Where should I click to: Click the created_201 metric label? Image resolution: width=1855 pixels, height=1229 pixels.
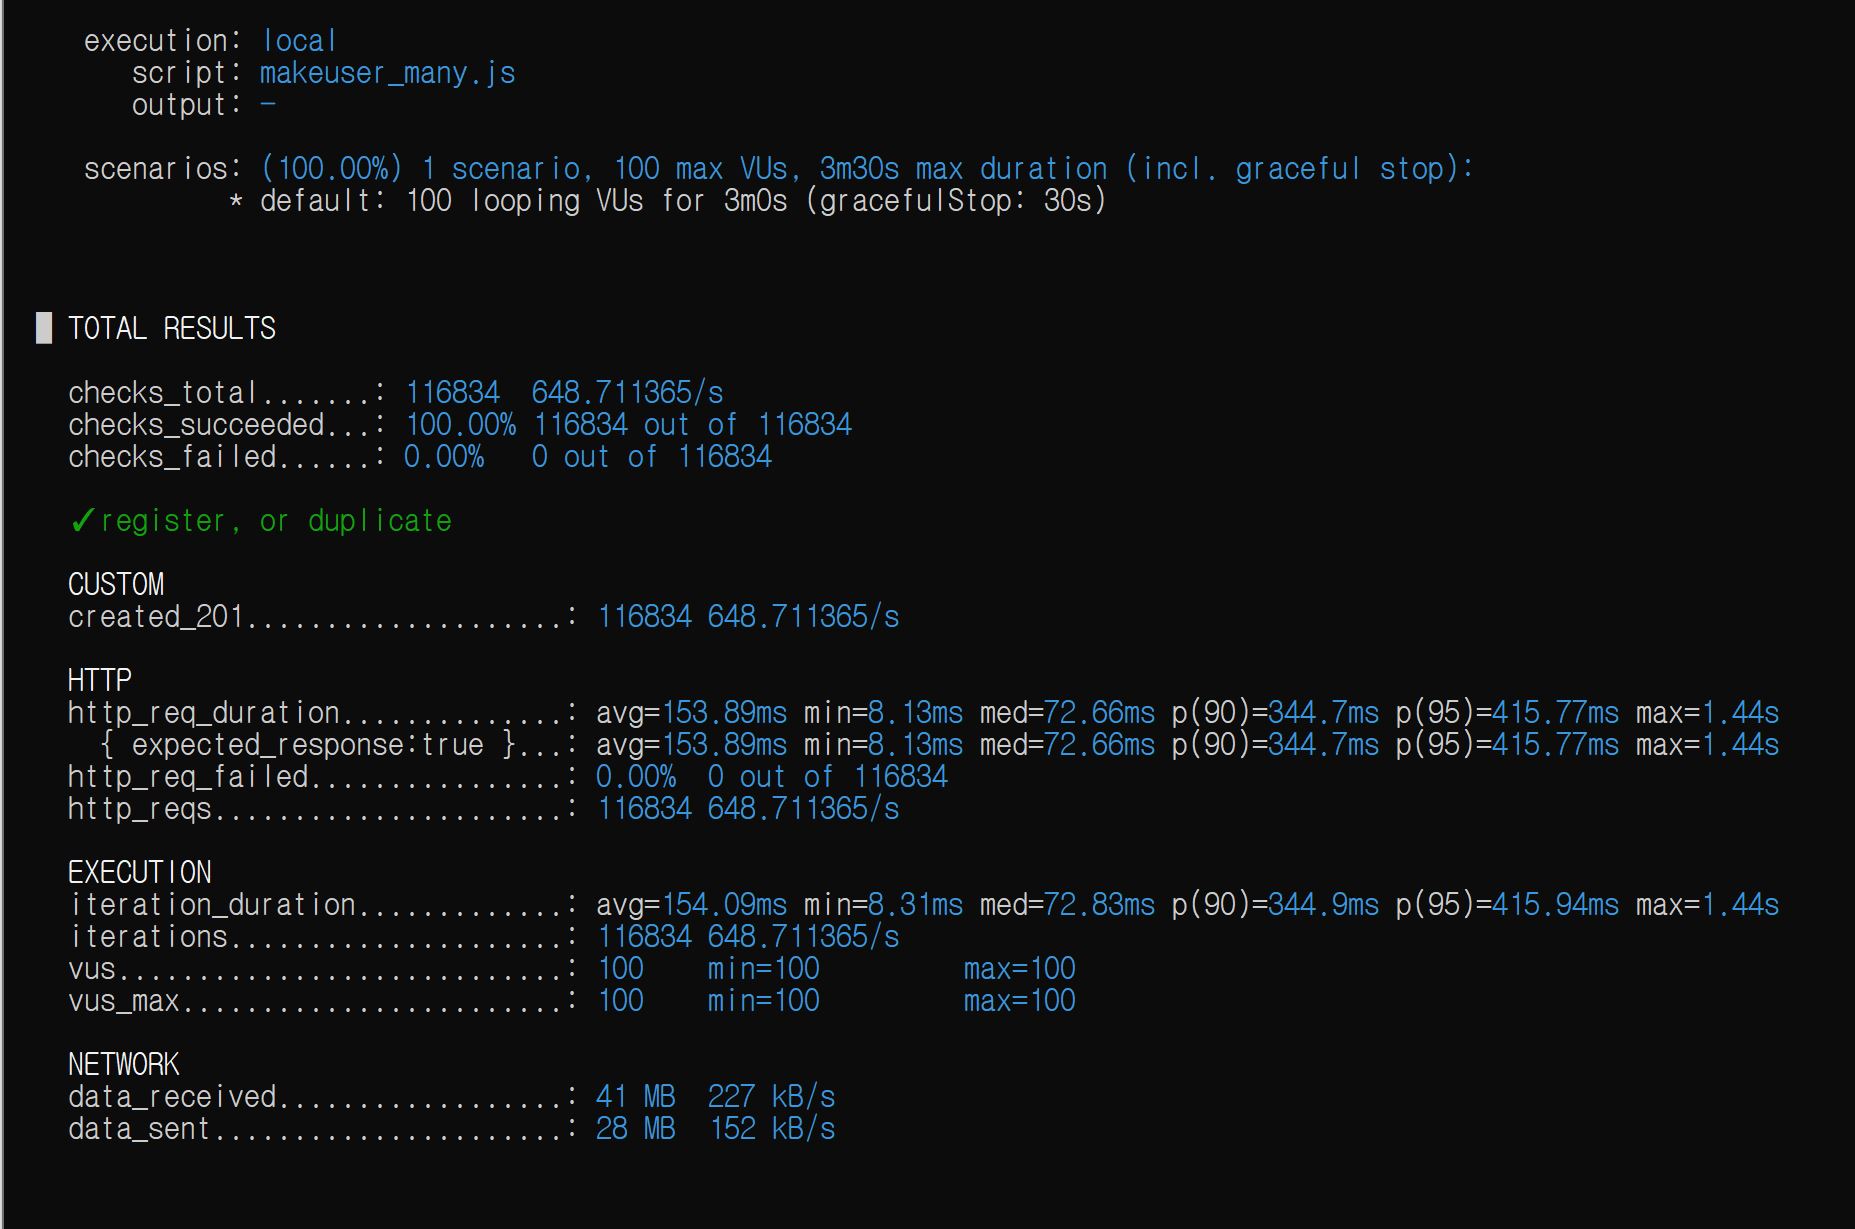(x=156, y=617)
